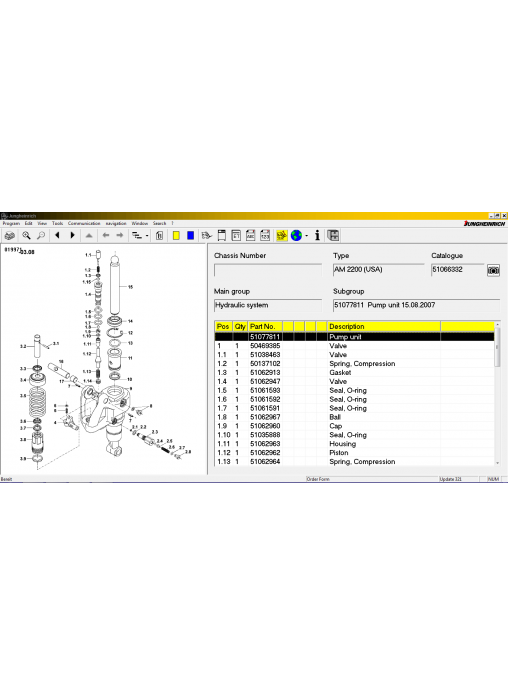Go to previous page with left arrow

point(57,236)
